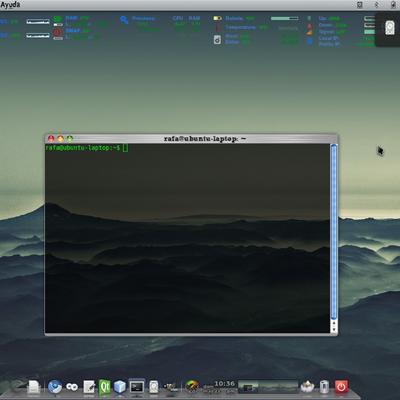
Task: Click the terminal scroll up arrow
Action: [334, 323]
